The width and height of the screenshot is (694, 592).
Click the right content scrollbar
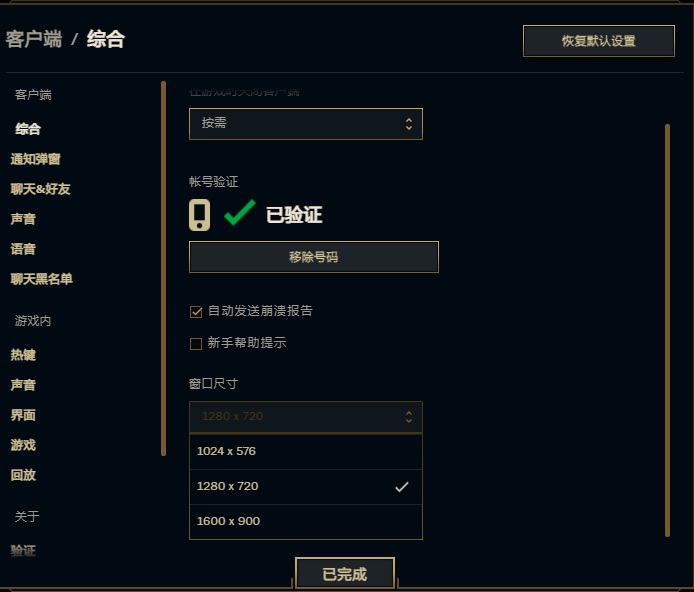click(x=667, y=331)
